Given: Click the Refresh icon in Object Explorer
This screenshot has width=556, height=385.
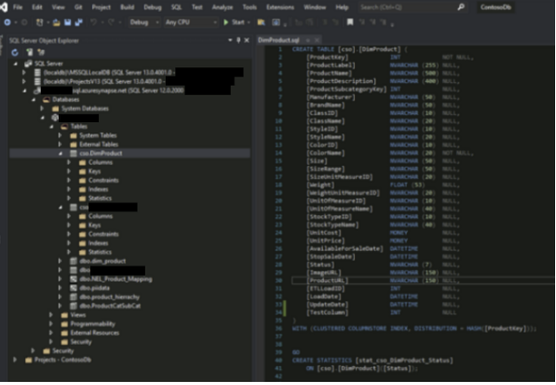Looking at the screenshot, I should [x=15, y=52].
